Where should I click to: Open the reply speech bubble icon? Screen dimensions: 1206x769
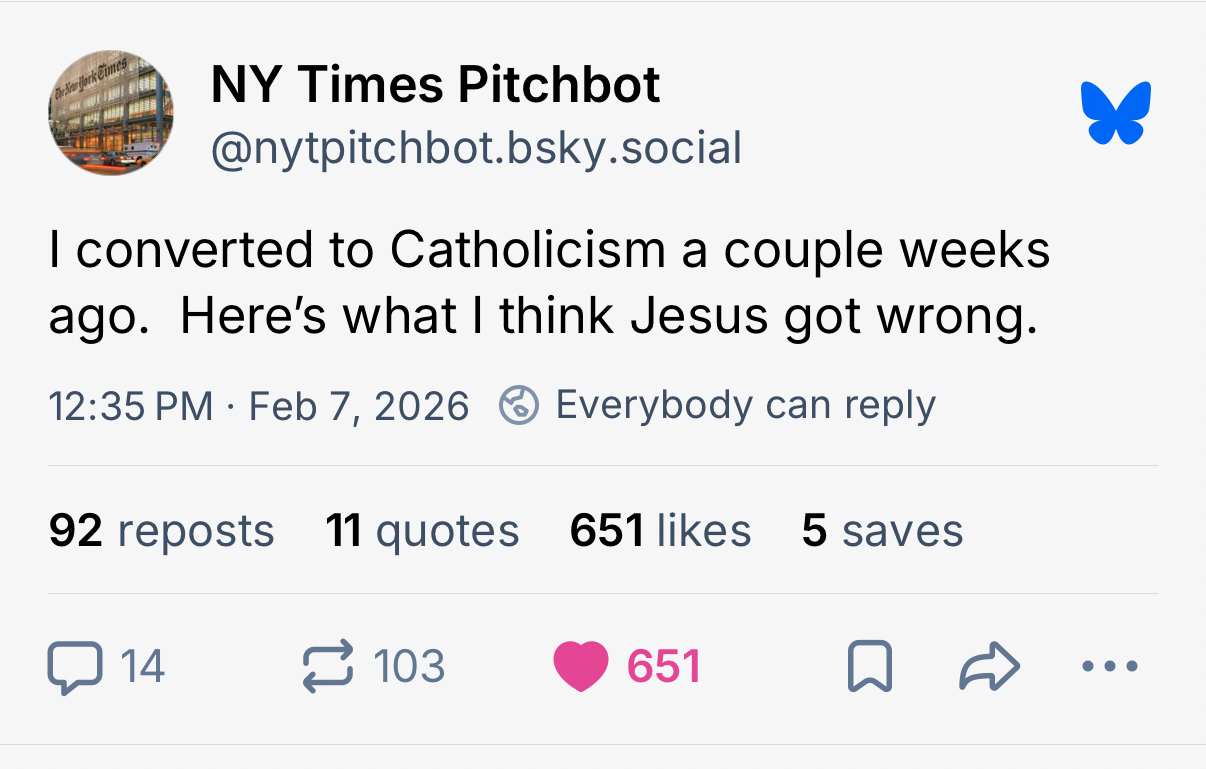75,667
